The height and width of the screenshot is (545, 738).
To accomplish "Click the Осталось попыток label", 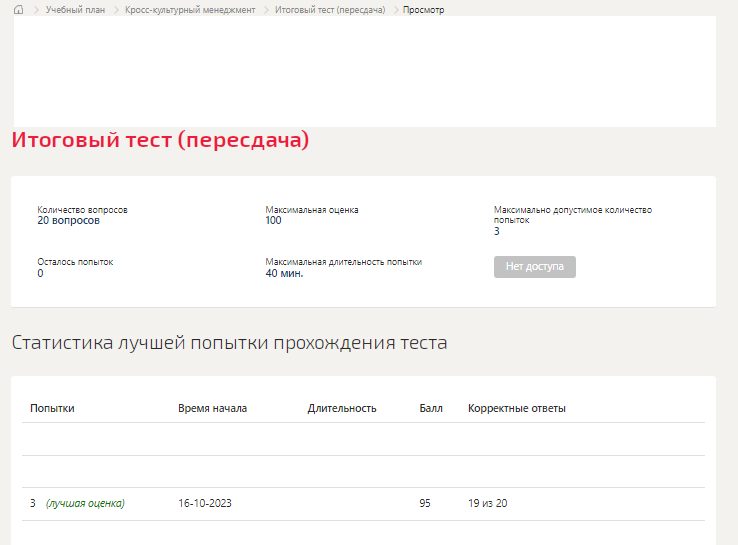I will pyautogui.click(x=75, y=261).
